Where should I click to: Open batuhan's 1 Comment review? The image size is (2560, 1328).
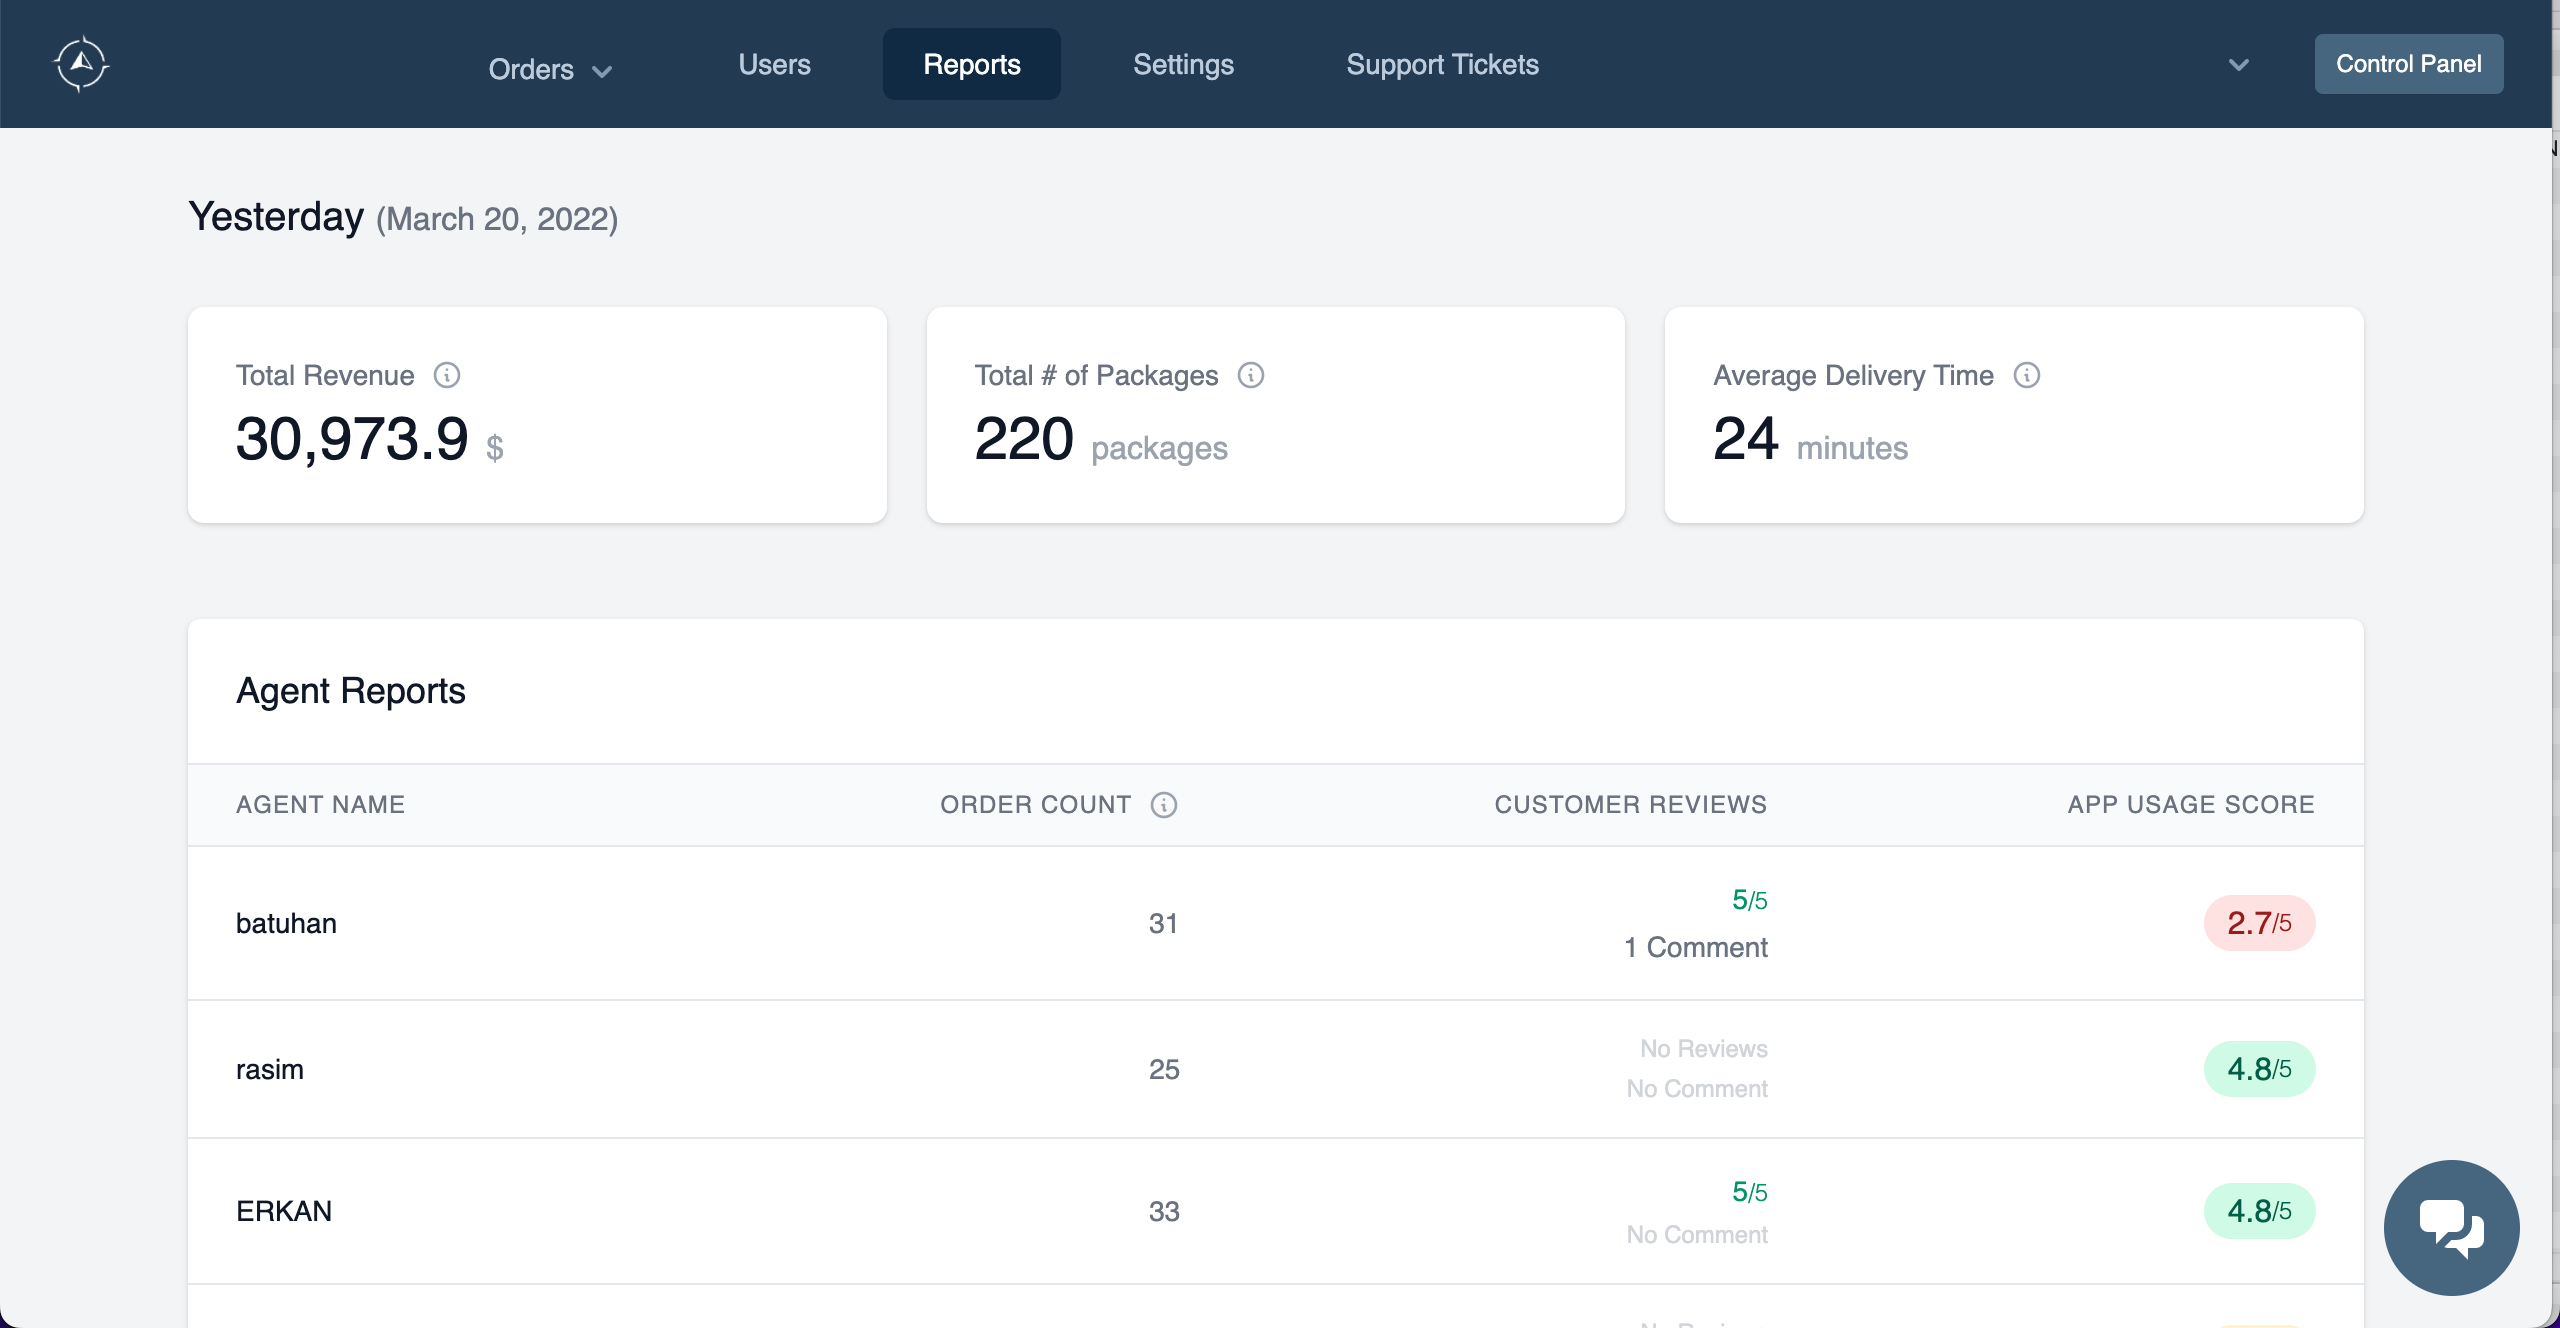(x=1695, y=946)
